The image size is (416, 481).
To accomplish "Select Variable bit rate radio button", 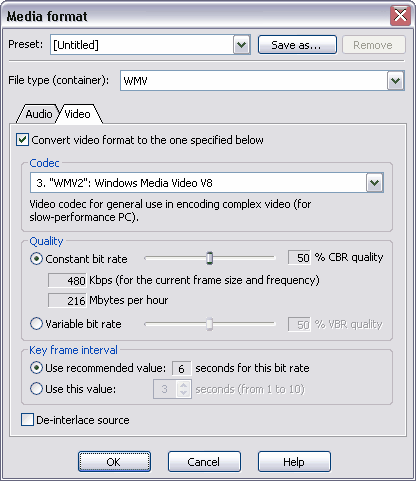I will click(x=36, y=324).
